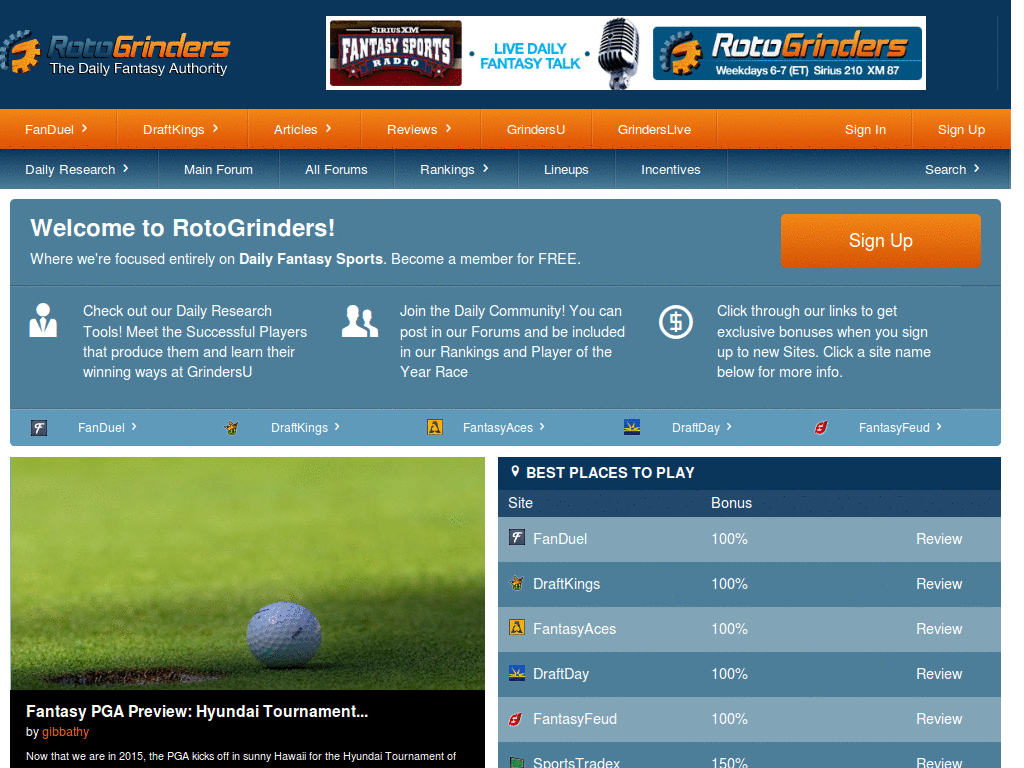Click the map pin icon beside Best Places to Play
The height and width of the screenshot is (768, 1024).
515,472
